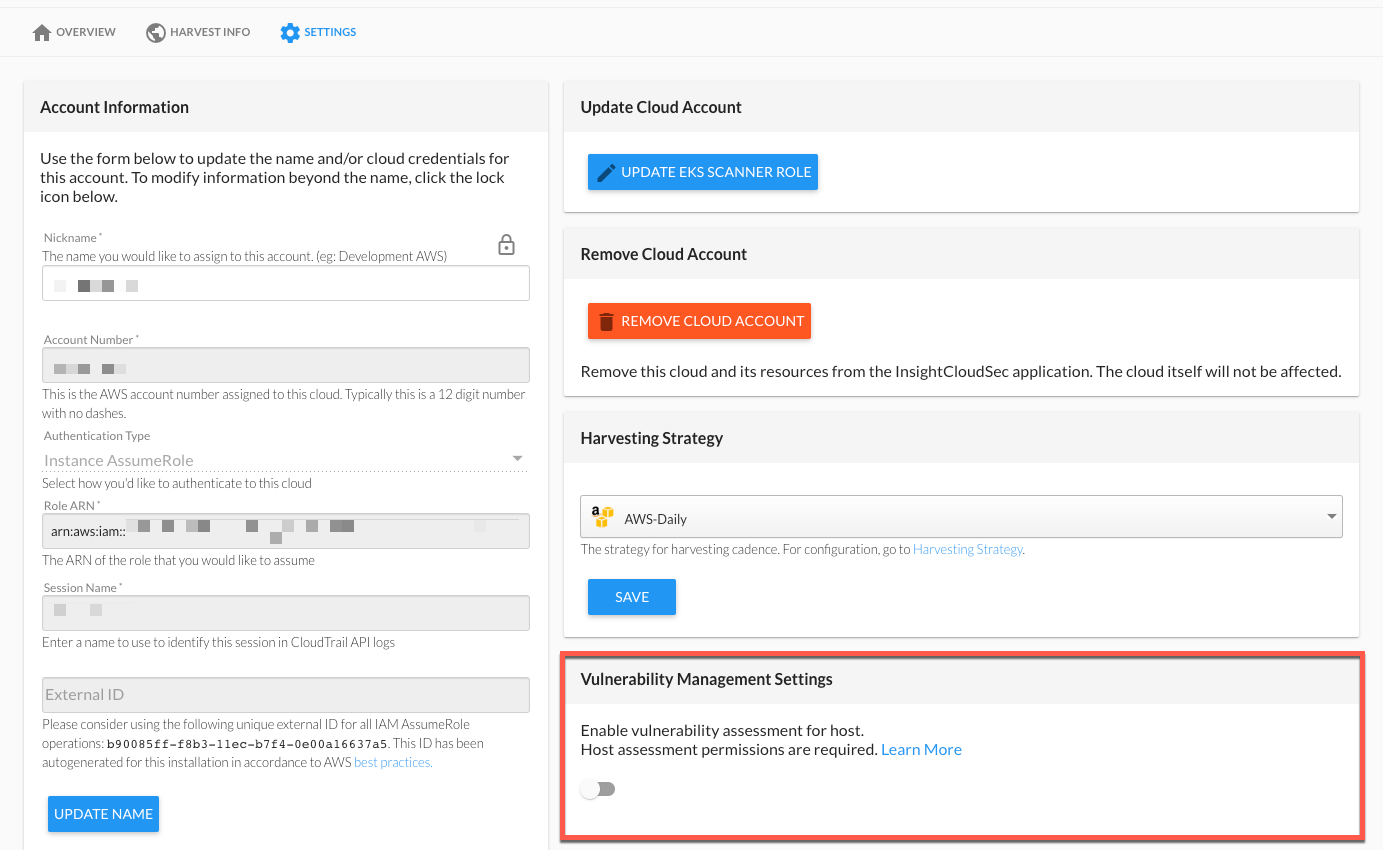Click the AWS logo in Harvesting Strategy dropdown
This screenshot has height=850, width=1383.
pyautogui.click(x=602, y=517)
